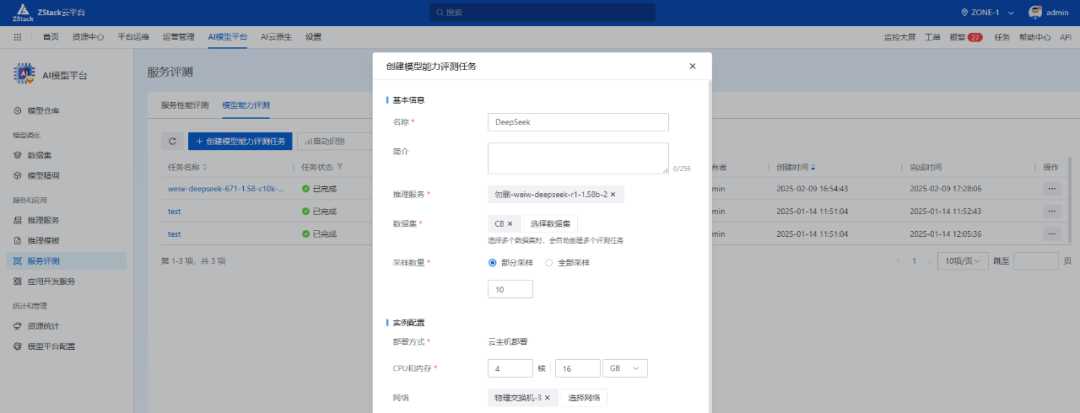
Task: Click the top search box
Action: pos(542,12)
